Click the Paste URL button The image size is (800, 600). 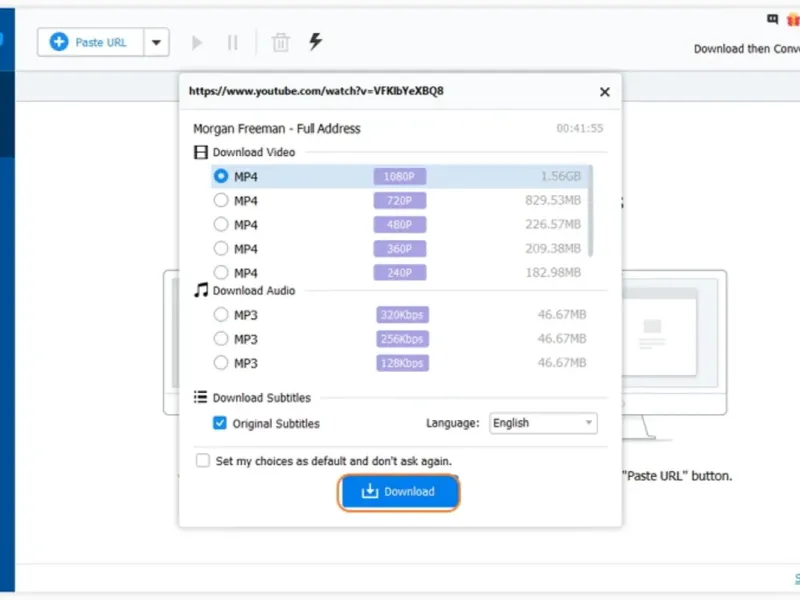90,42
